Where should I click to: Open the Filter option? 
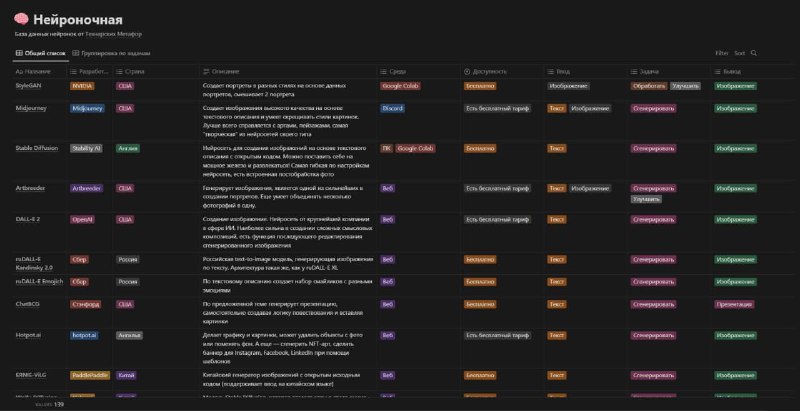coord(721,53)
